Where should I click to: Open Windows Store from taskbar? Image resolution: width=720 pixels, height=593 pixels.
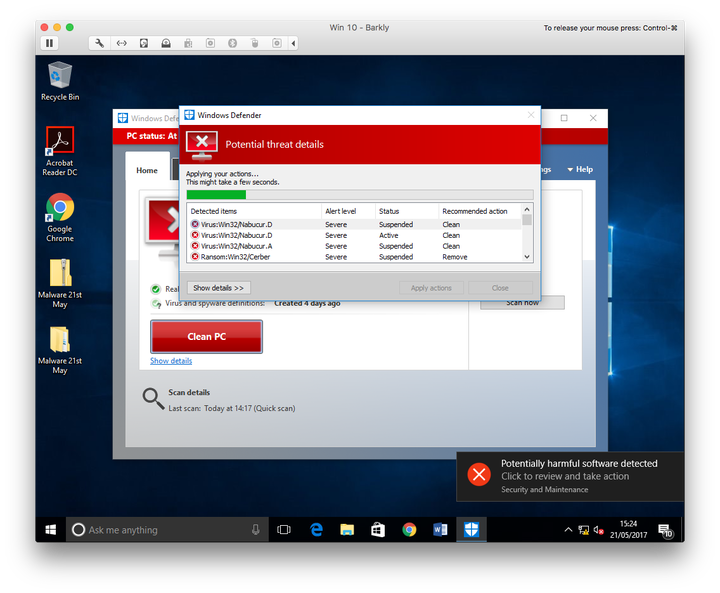pos(378,530)
